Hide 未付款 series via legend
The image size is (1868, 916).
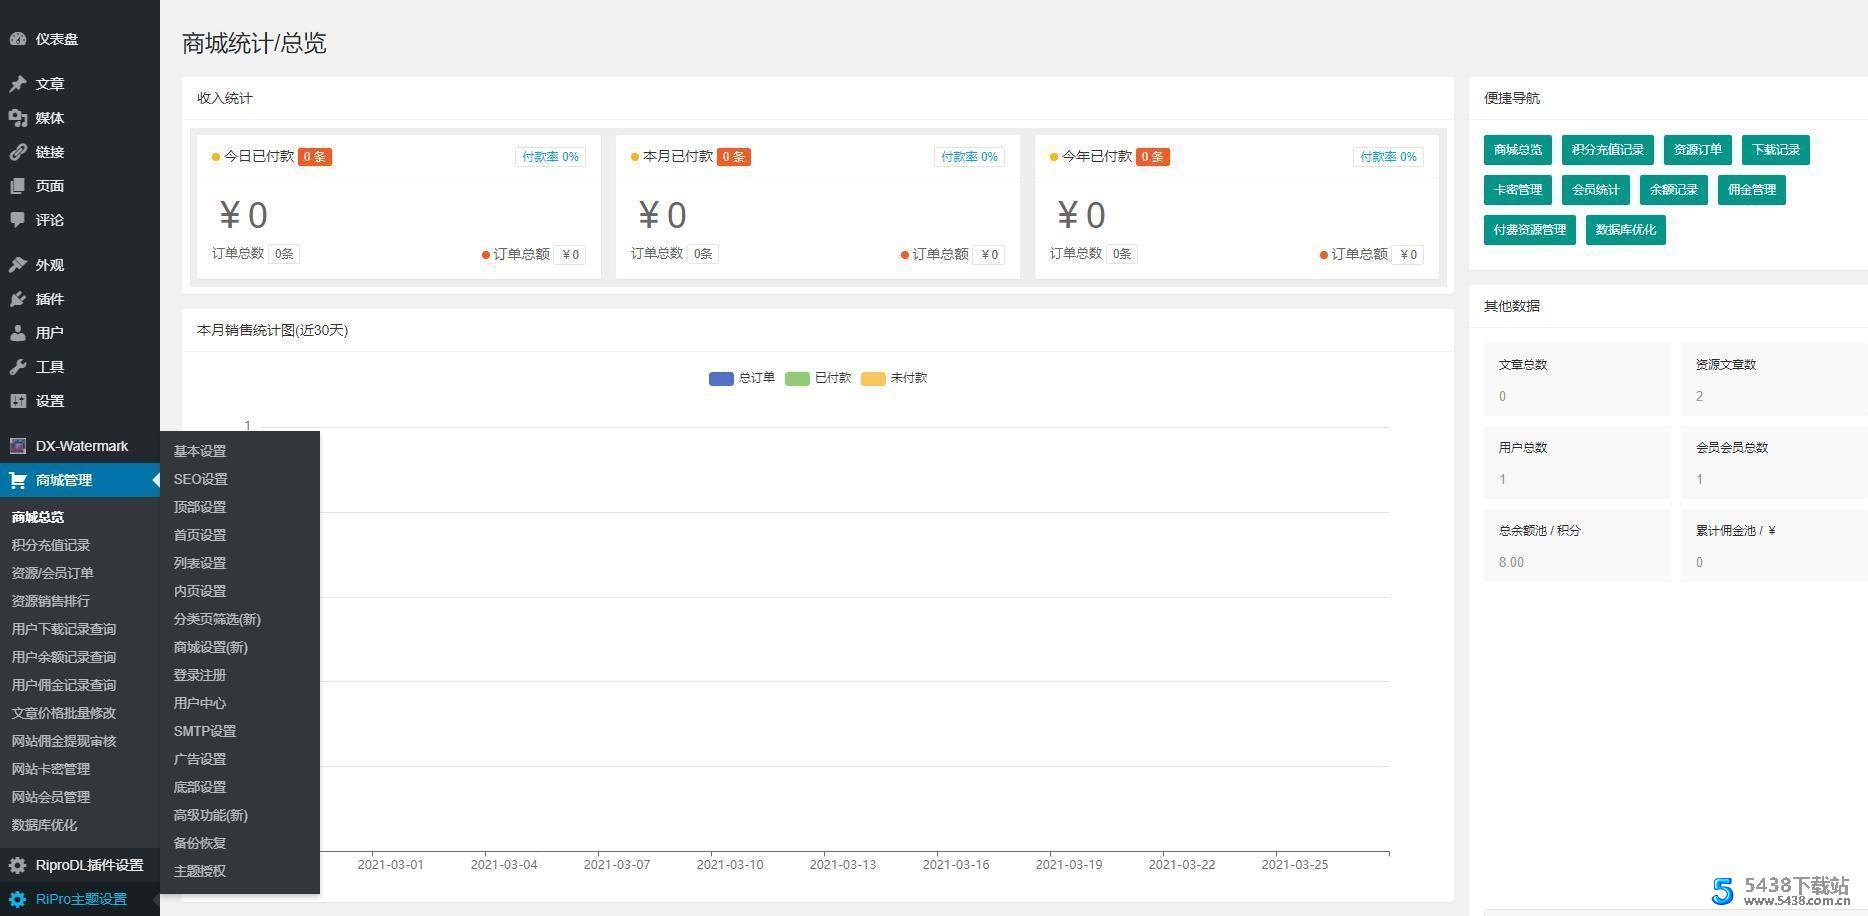(x=873, y=379)
